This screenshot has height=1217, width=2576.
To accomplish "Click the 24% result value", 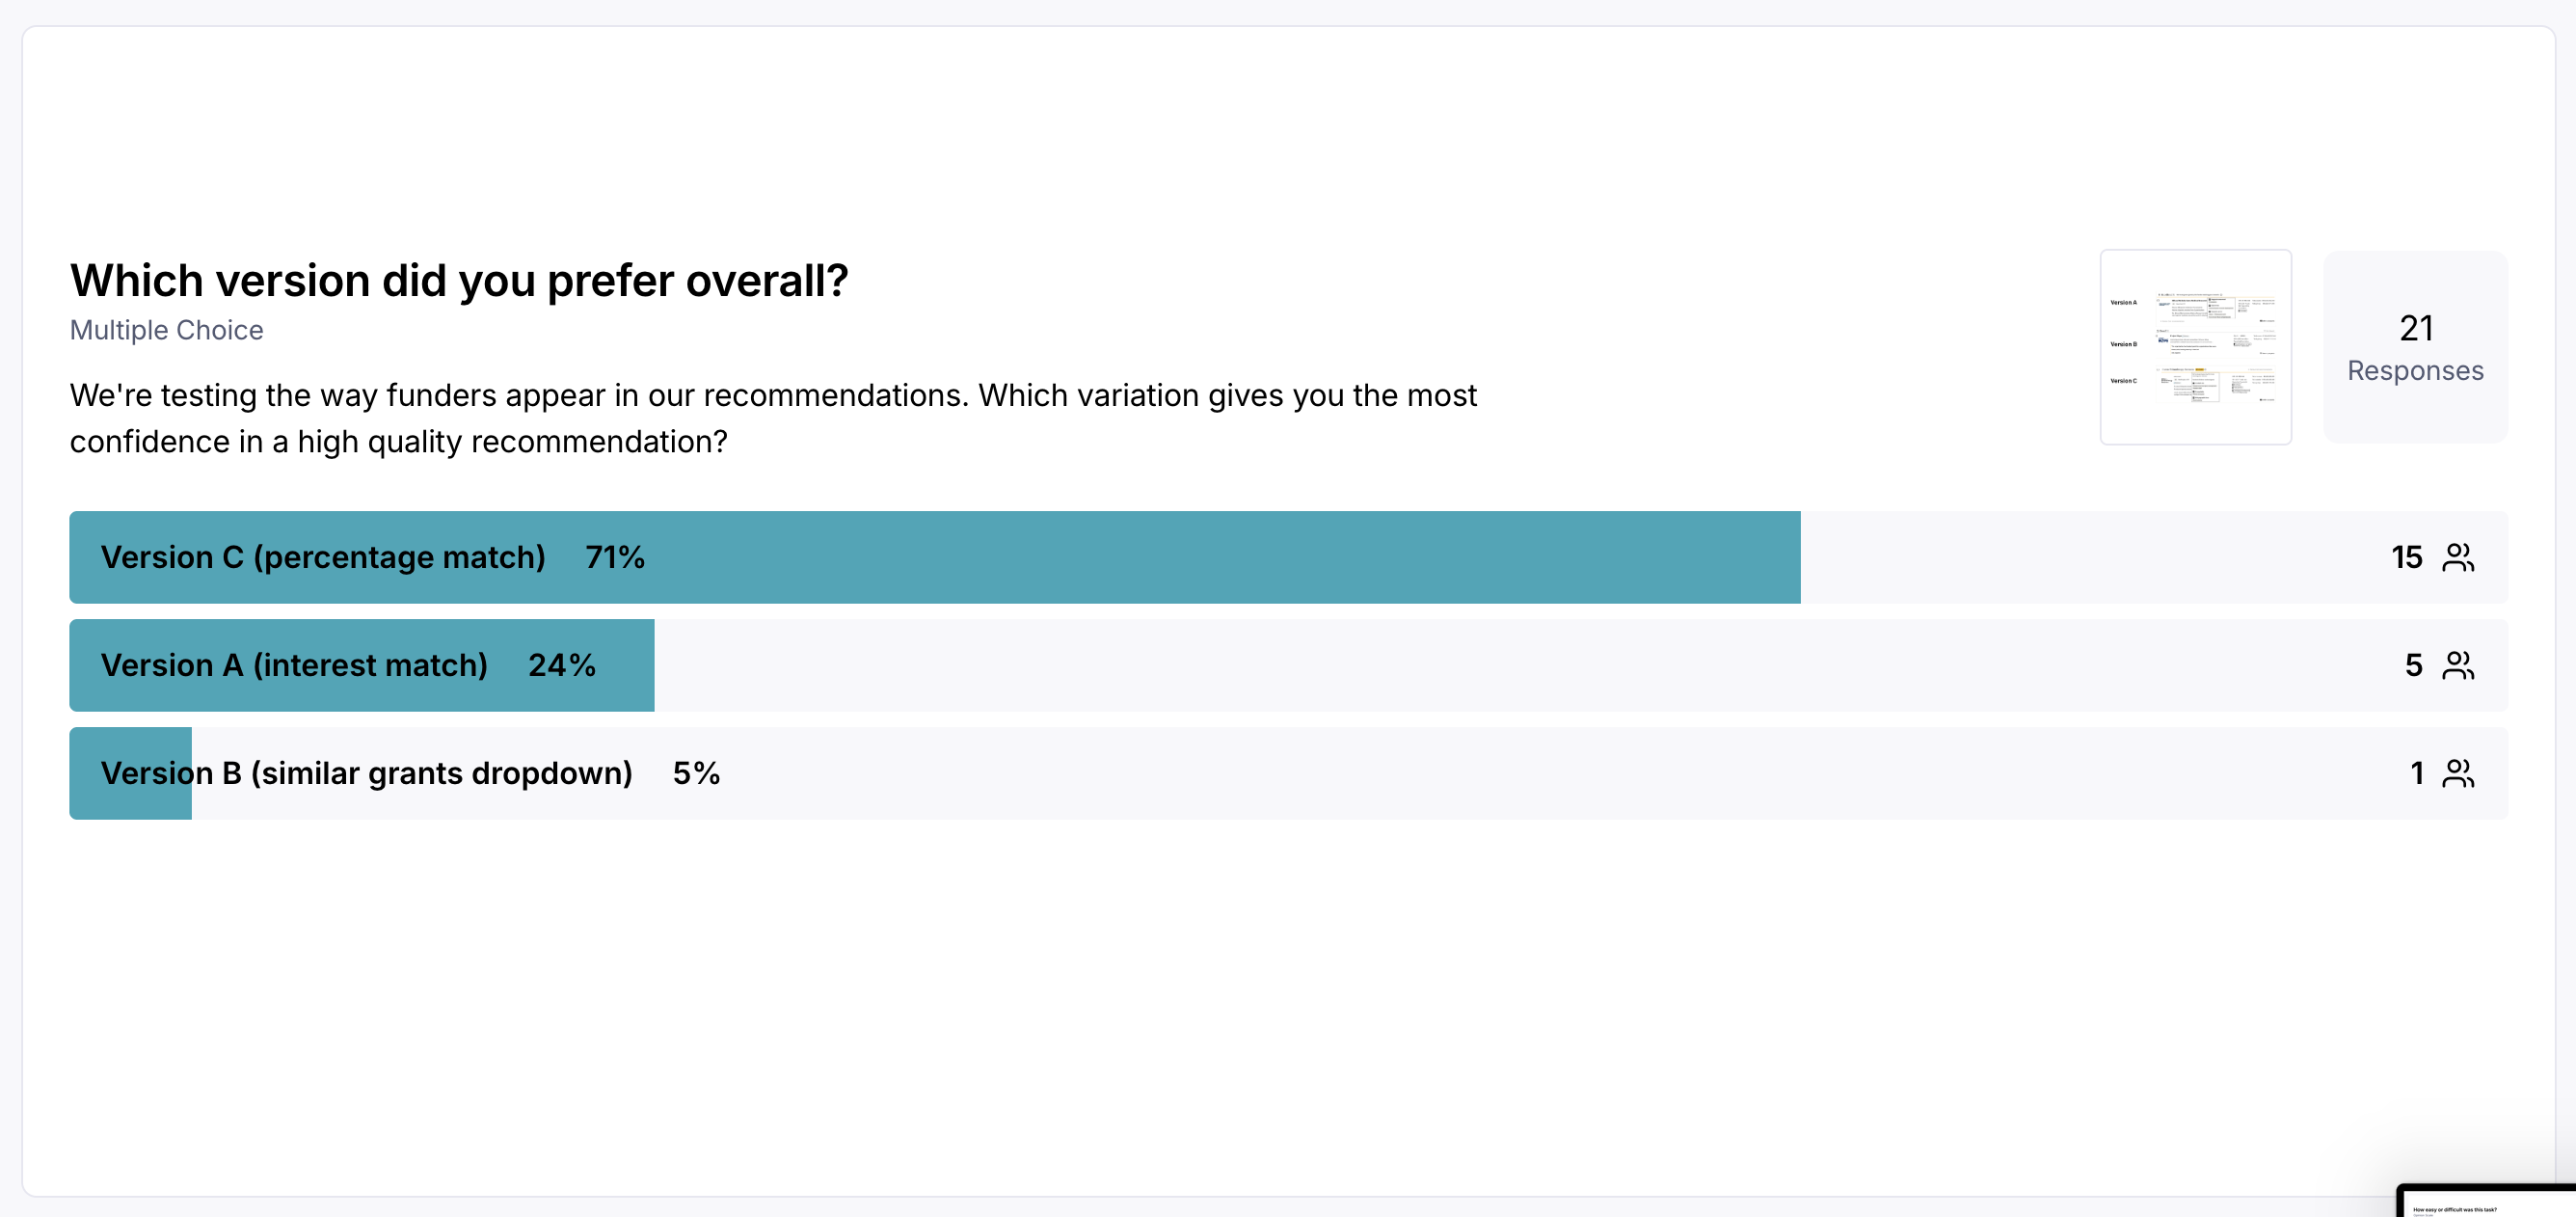I will pos(562,665).
